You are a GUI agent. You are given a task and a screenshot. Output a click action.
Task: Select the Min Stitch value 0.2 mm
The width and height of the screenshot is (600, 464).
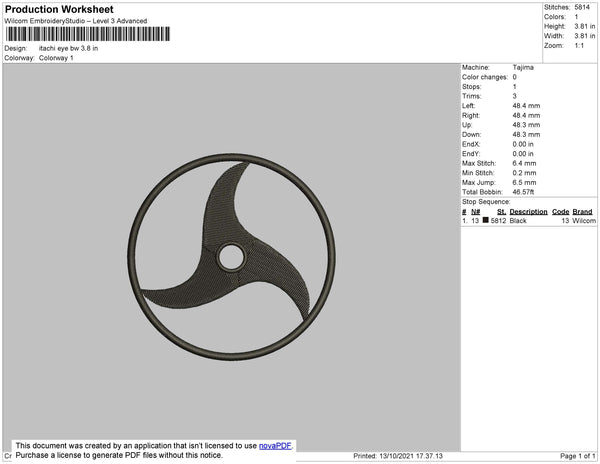(x=524, y=173)
